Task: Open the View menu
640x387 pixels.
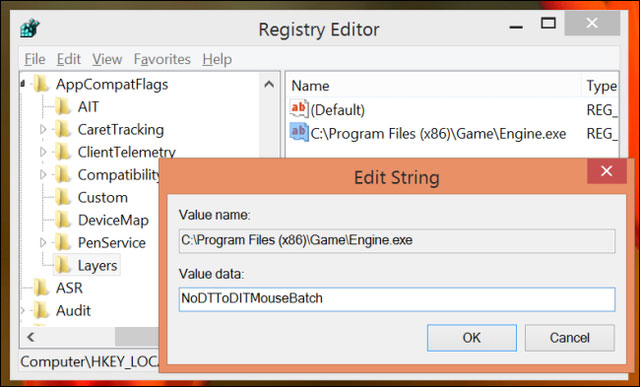Action: pyautogui.click(x=107, y=60)
